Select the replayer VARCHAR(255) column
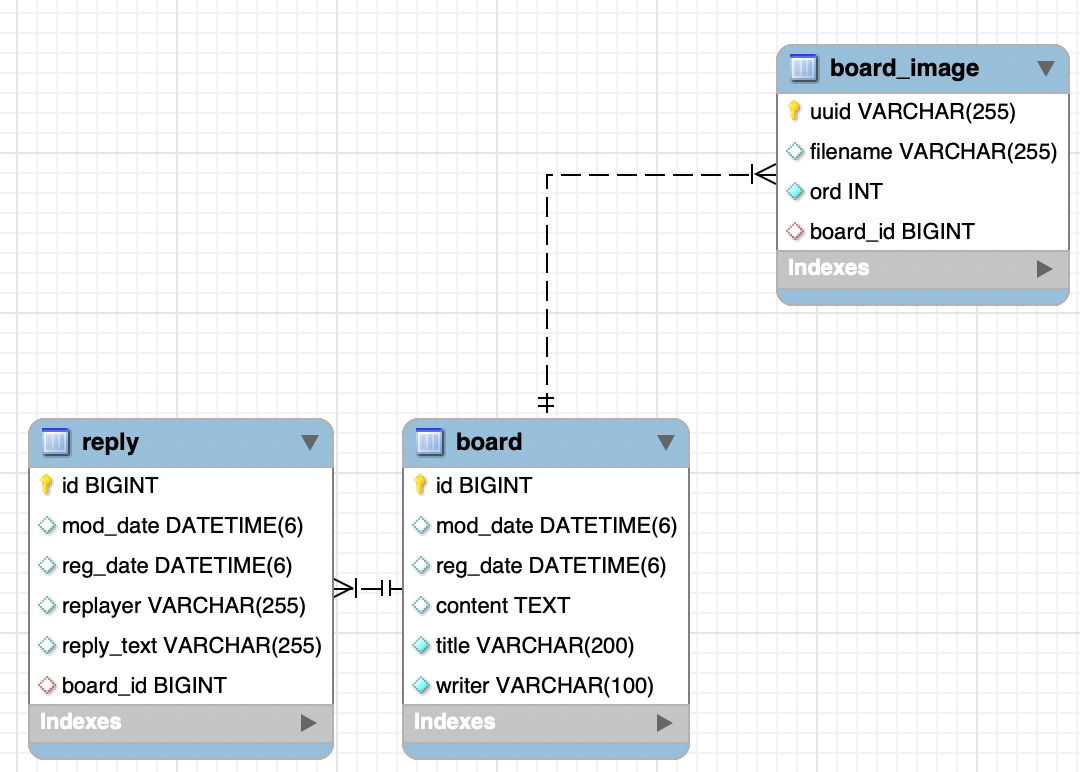Screen dimensions: 1080x772 click(183, 606)
